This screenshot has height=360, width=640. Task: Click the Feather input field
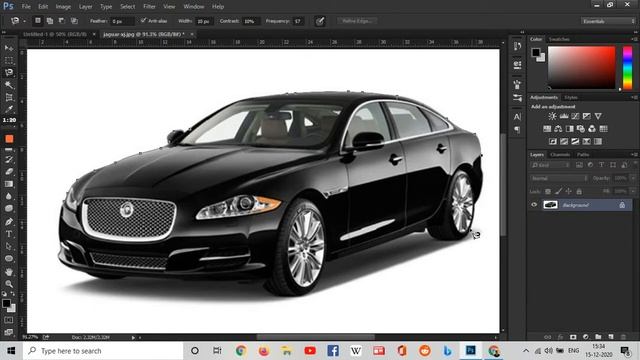pyautogui.click(x=122, y=21)
